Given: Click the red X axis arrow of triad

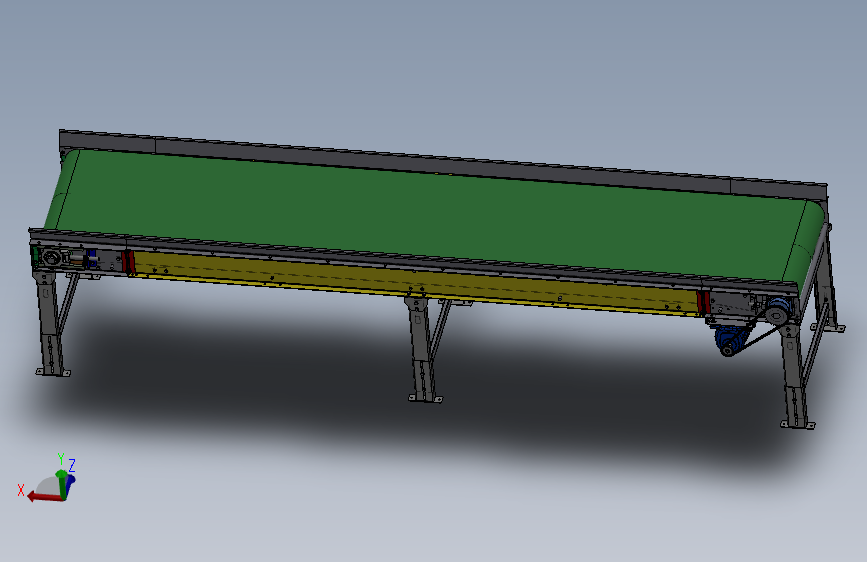Looking at the screenshot, I should [x=43, y=497].
